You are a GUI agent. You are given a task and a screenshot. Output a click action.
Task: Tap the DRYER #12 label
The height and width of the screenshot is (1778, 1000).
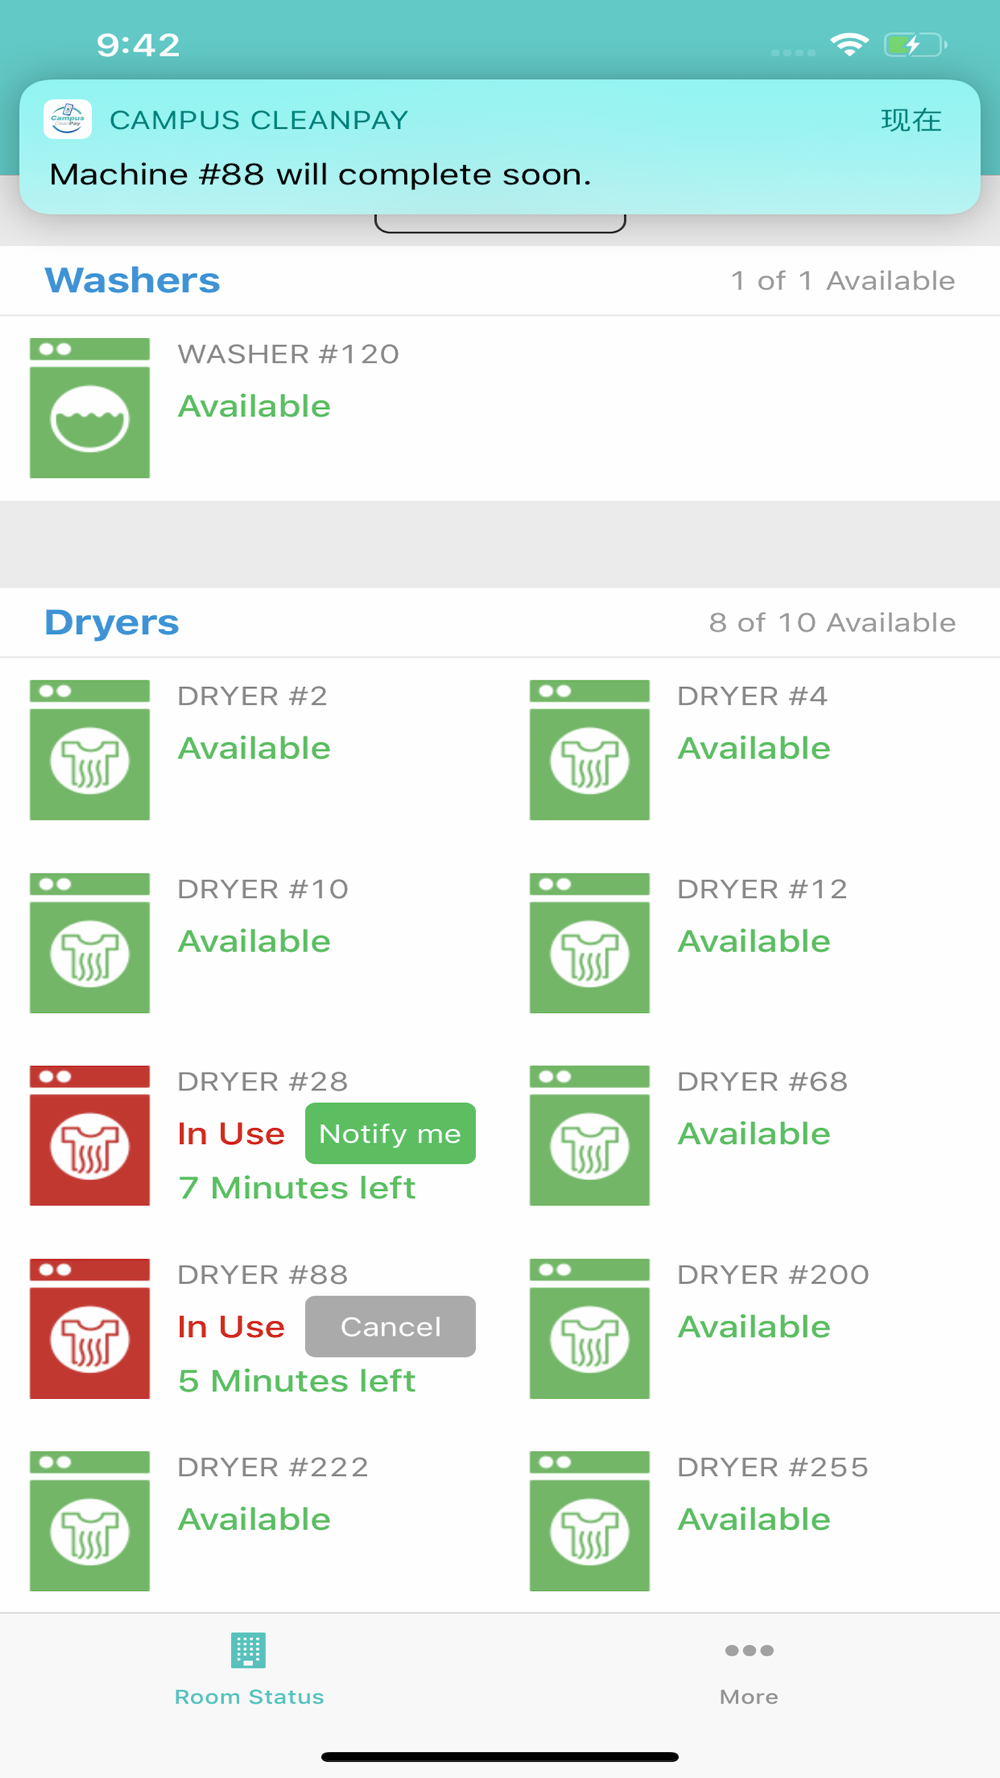tap(762, 889)
